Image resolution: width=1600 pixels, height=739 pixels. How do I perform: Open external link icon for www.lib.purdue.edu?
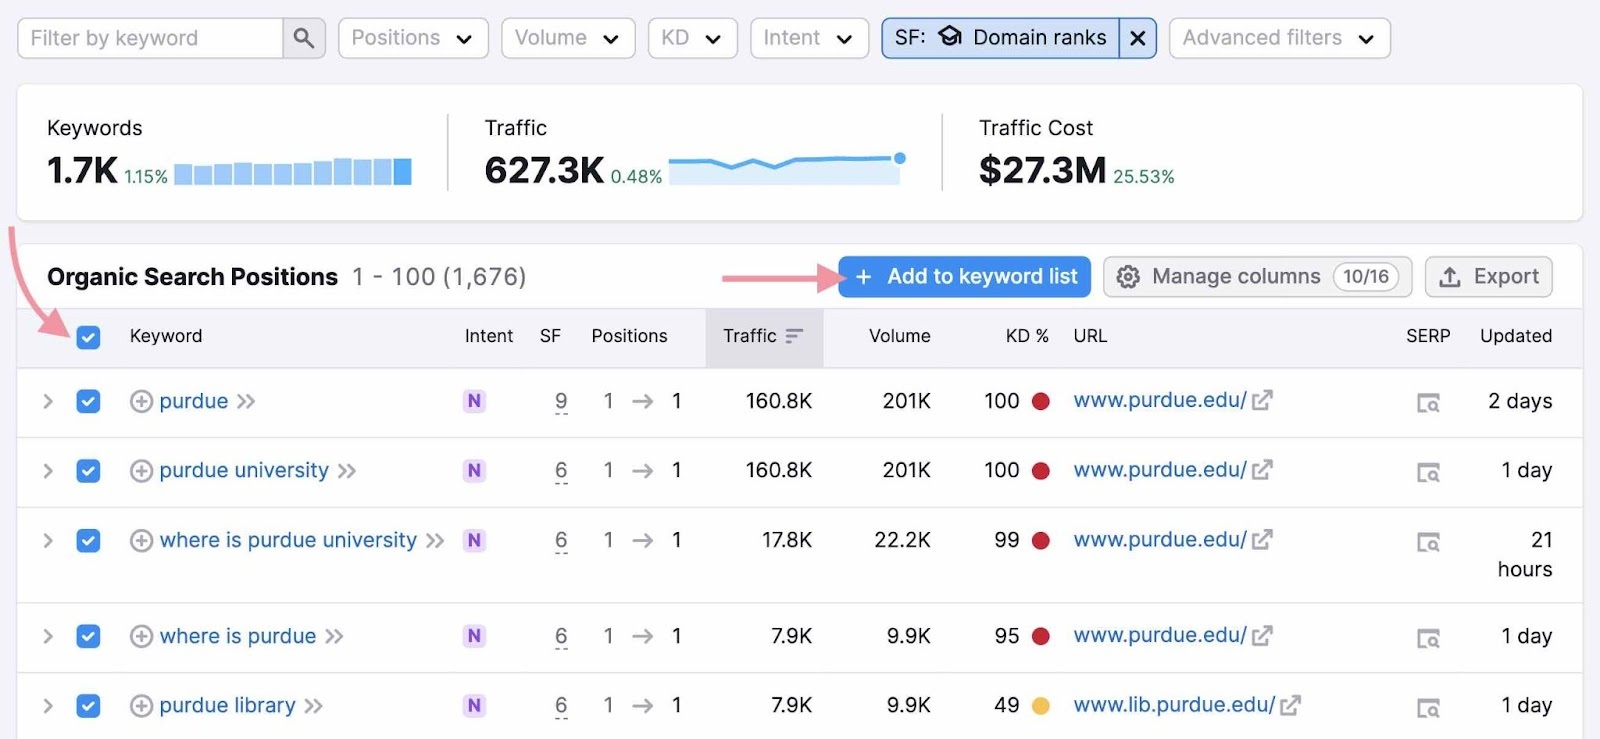[1290, 706]
